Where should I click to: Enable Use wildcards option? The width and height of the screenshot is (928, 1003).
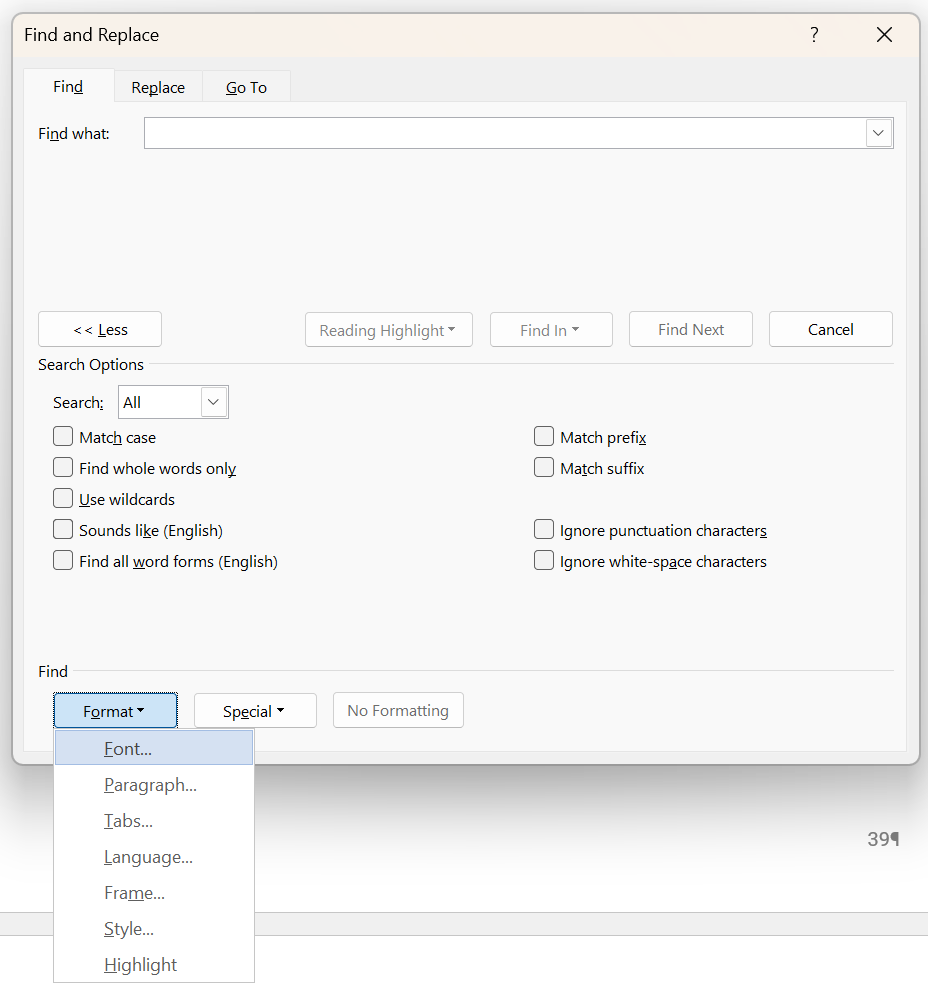coord(63,499)
